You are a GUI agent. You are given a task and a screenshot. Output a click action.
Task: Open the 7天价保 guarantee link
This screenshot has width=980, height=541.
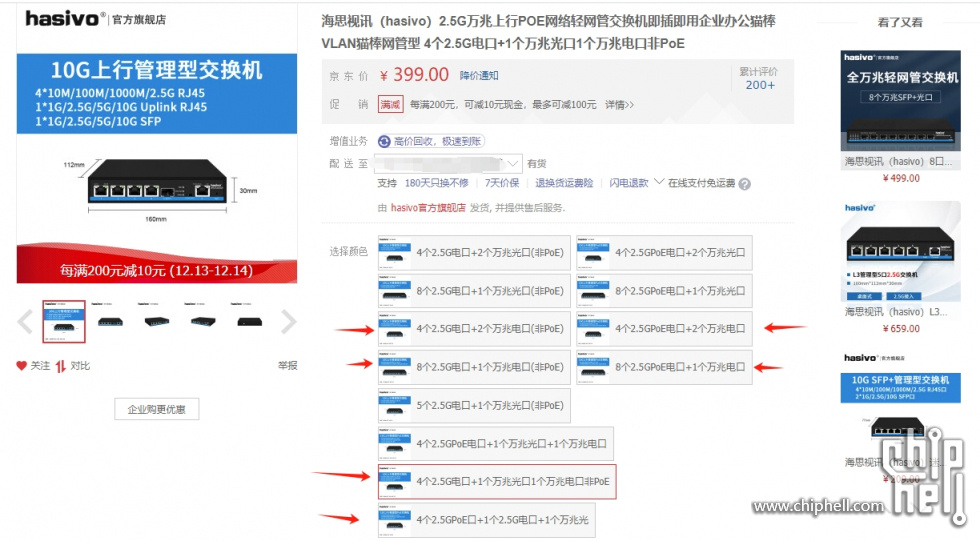pyautogui.click(x=502, y=183)
